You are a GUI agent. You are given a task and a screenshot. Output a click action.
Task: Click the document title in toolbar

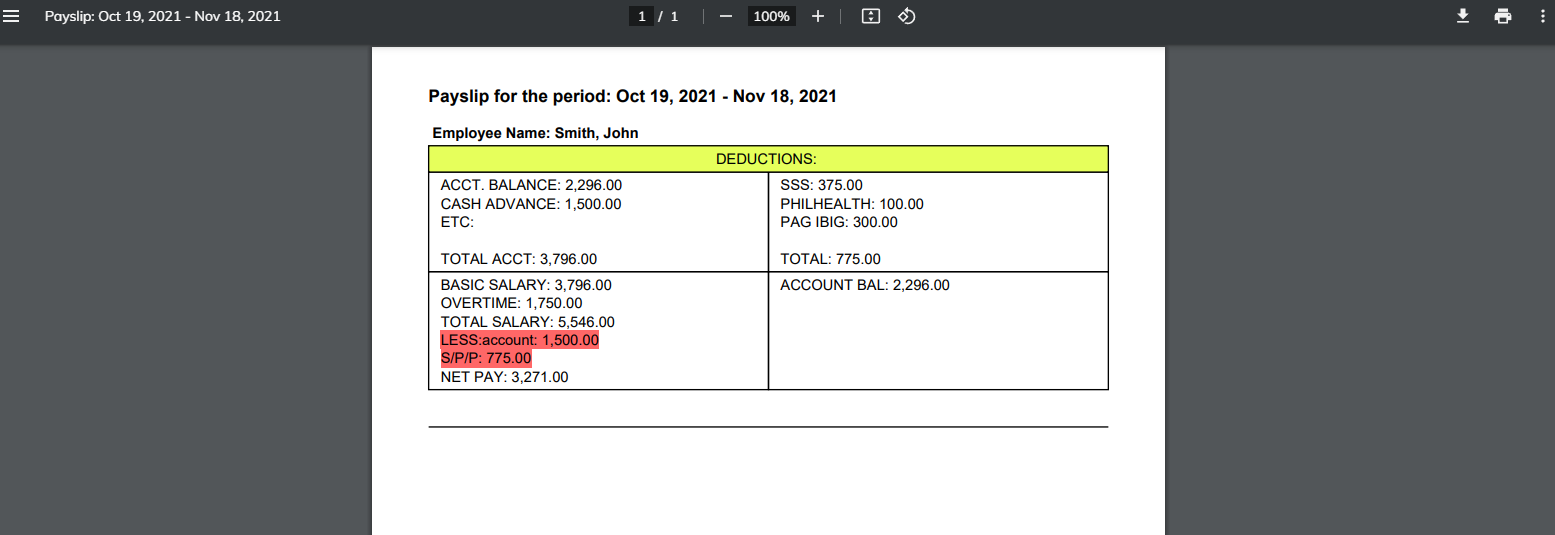(x=163, y=16)
